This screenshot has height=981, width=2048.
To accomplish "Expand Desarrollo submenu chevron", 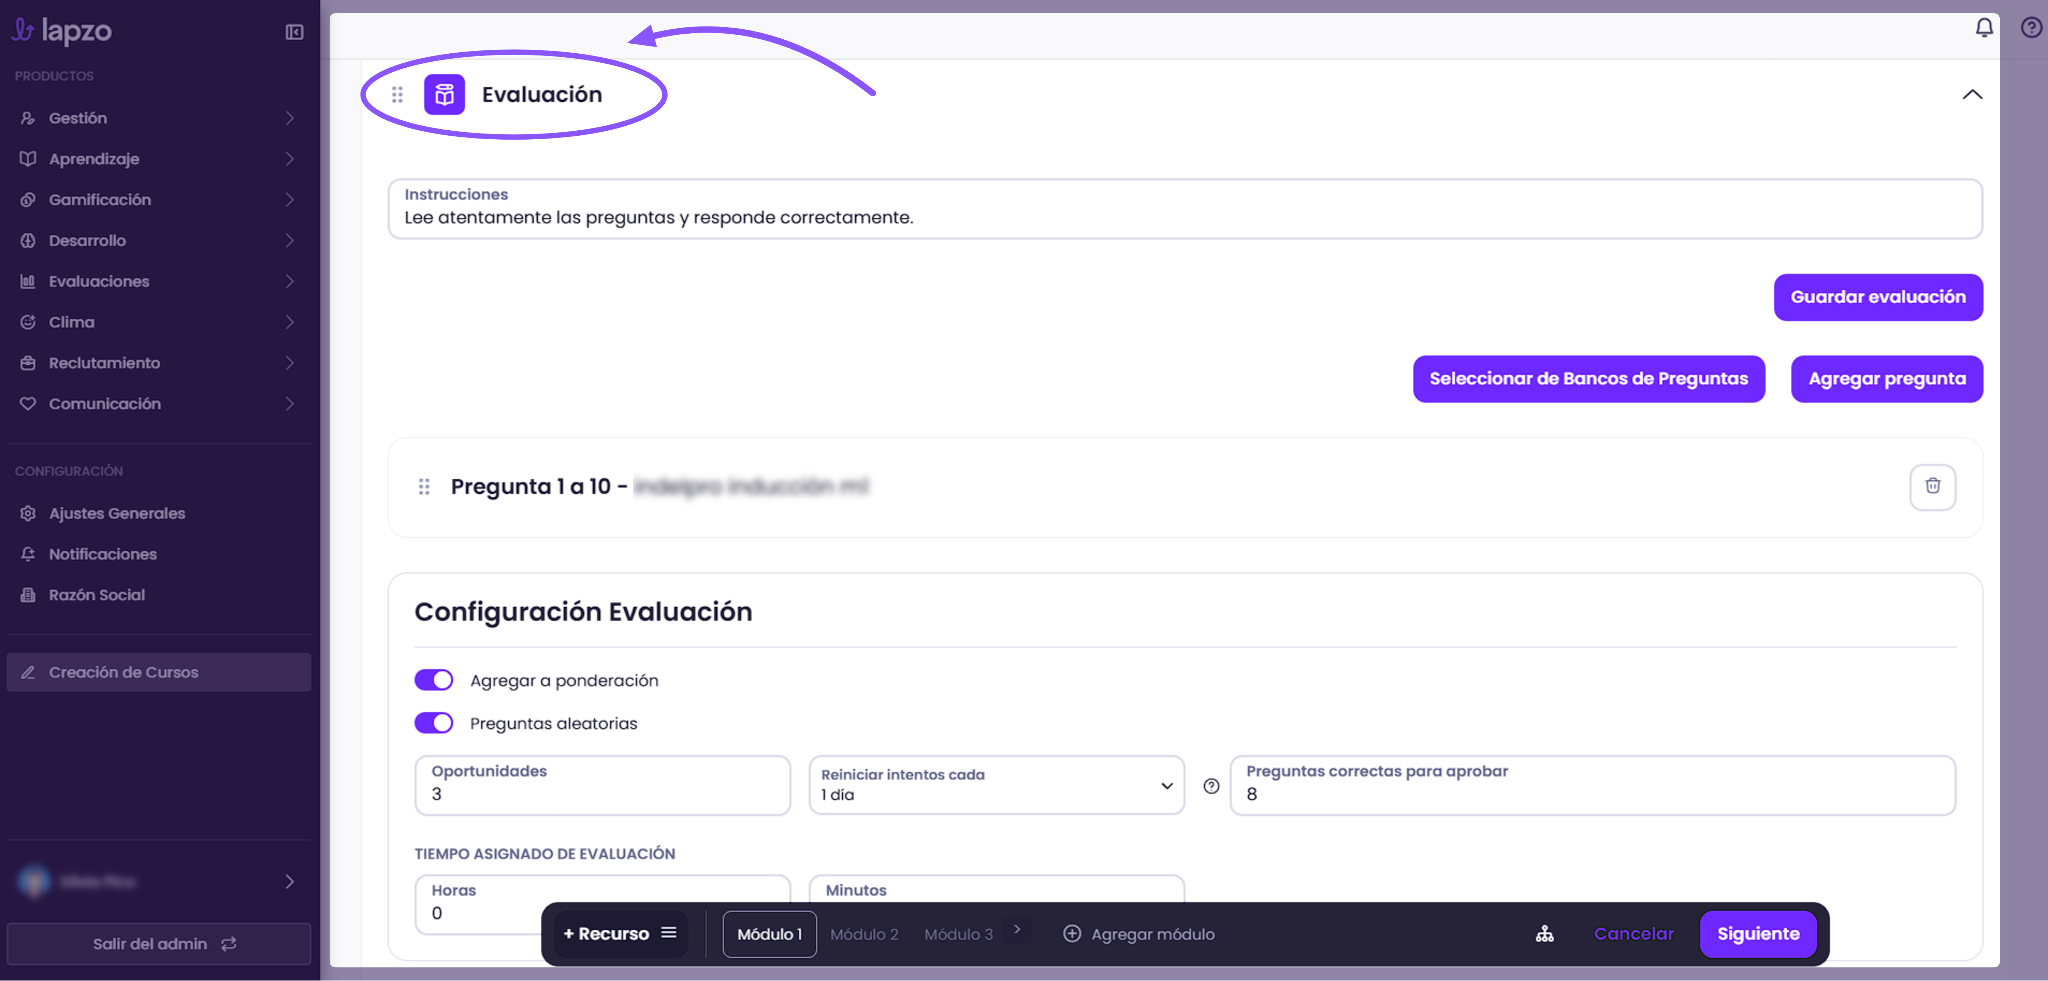I will (289, 241).
